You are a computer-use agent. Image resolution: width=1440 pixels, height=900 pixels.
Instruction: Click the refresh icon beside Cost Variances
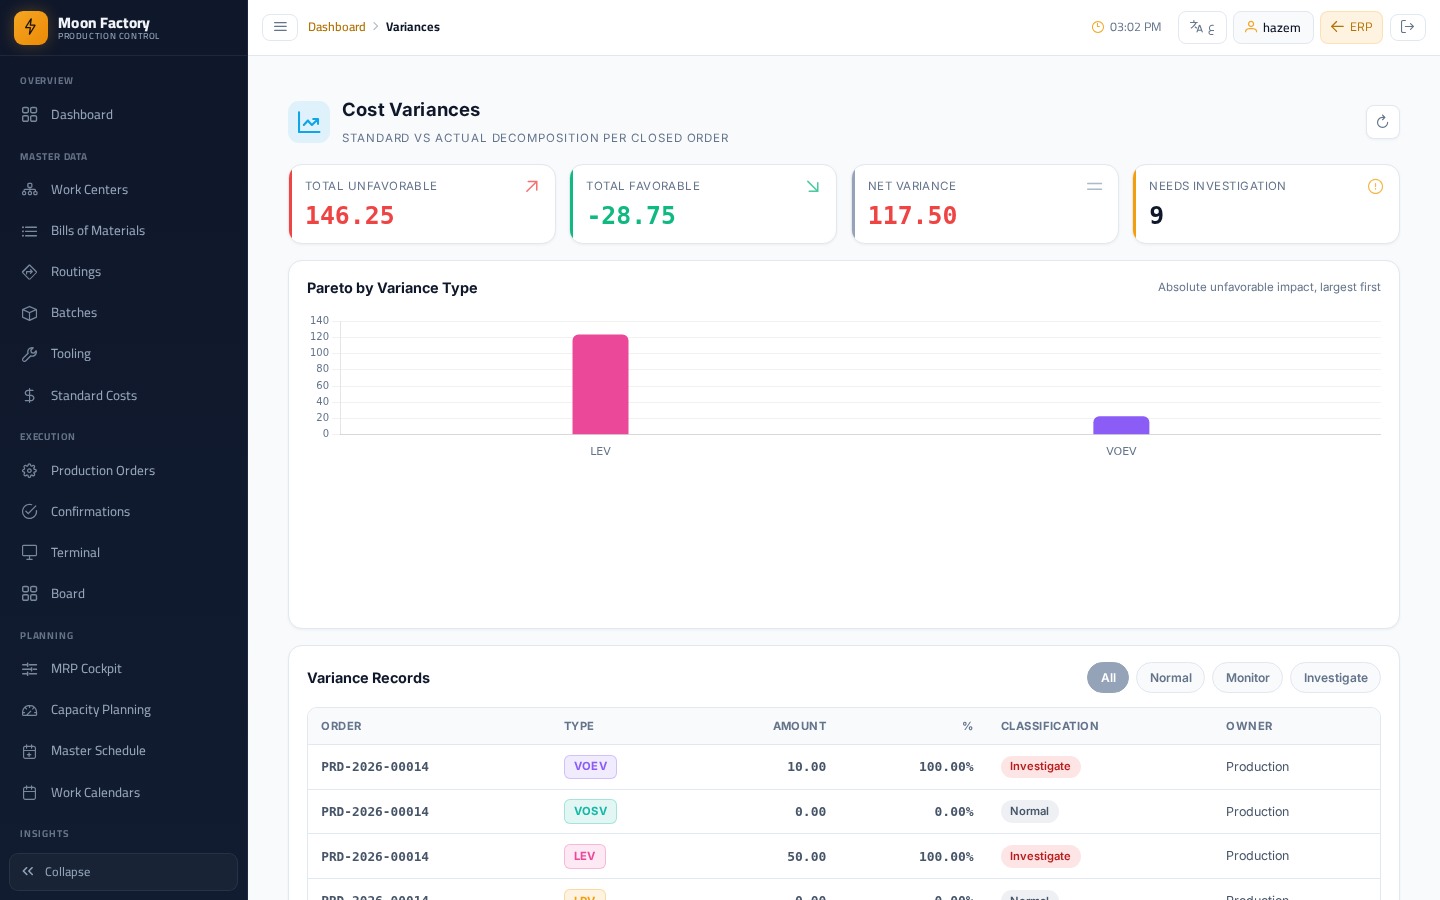1382,122
